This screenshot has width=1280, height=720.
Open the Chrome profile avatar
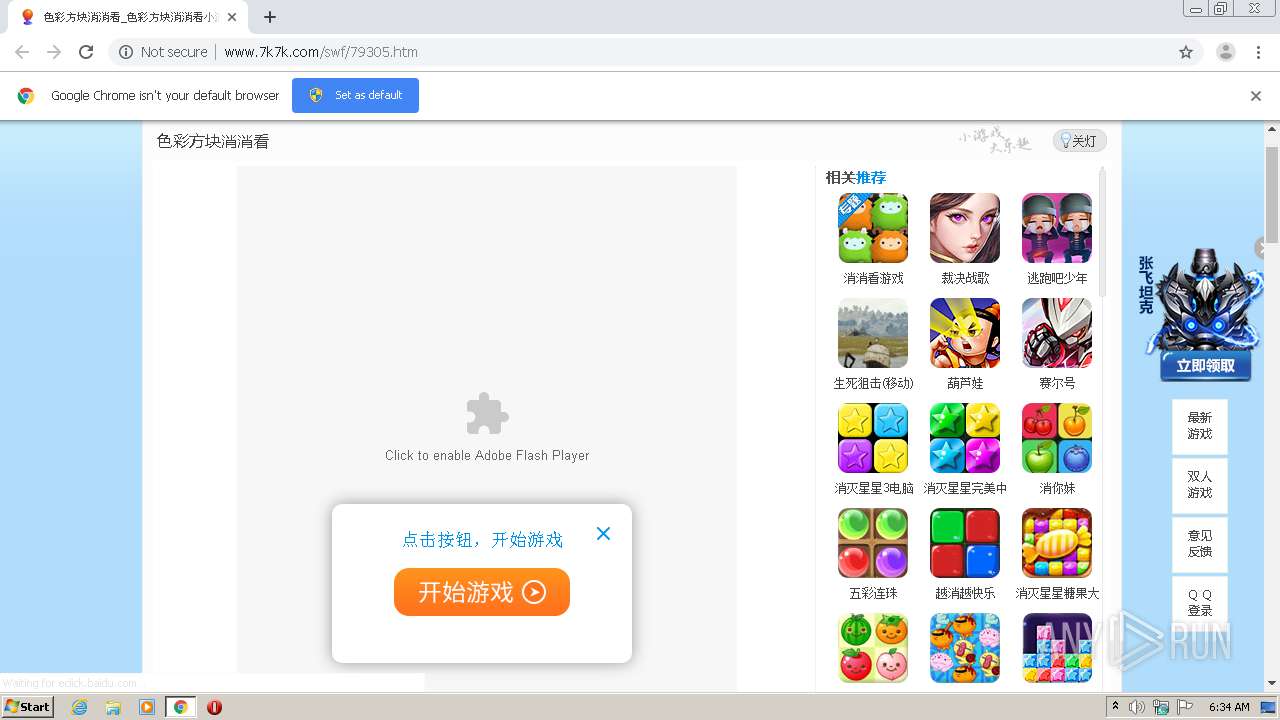click(1226, 52)
